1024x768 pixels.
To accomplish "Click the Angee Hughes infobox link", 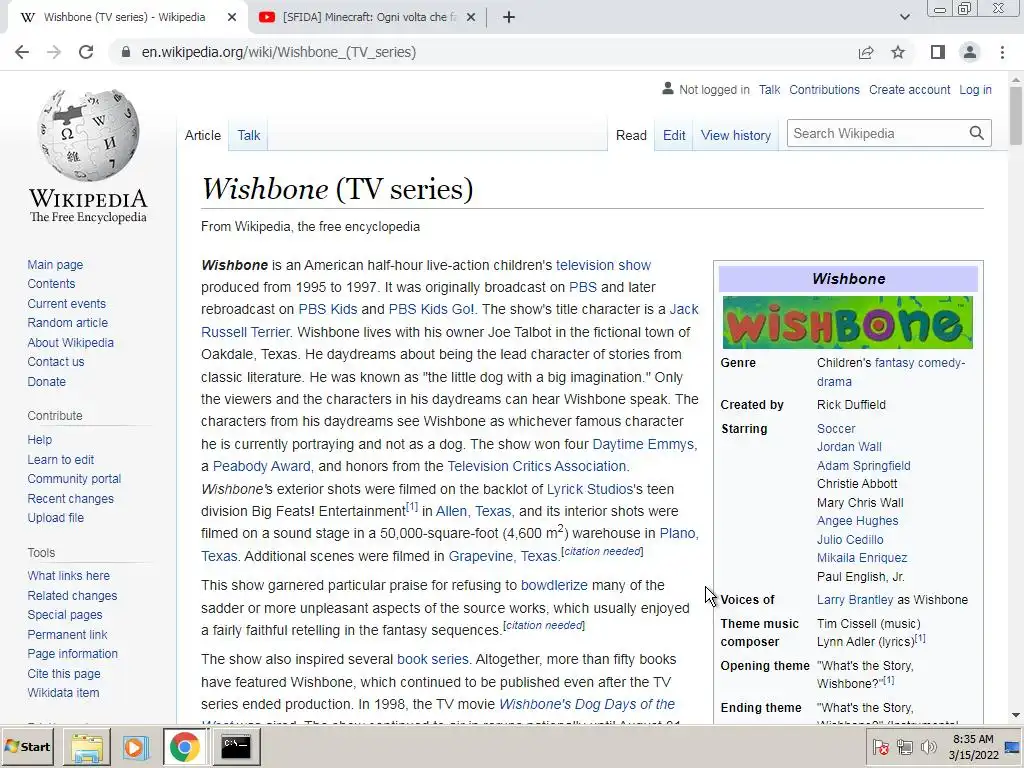I will 857,520.
